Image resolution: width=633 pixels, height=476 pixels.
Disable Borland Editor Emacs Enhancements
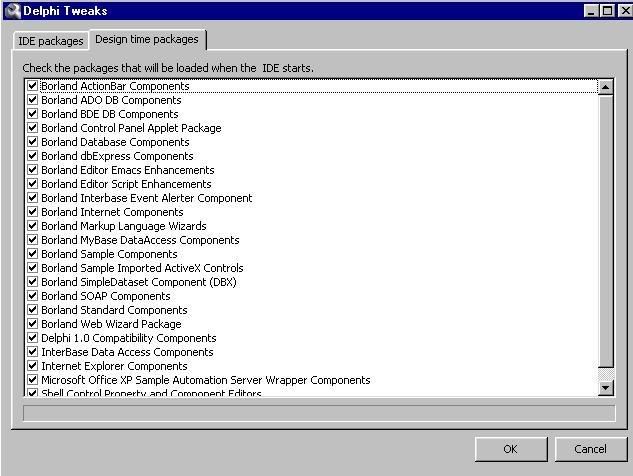33,170
